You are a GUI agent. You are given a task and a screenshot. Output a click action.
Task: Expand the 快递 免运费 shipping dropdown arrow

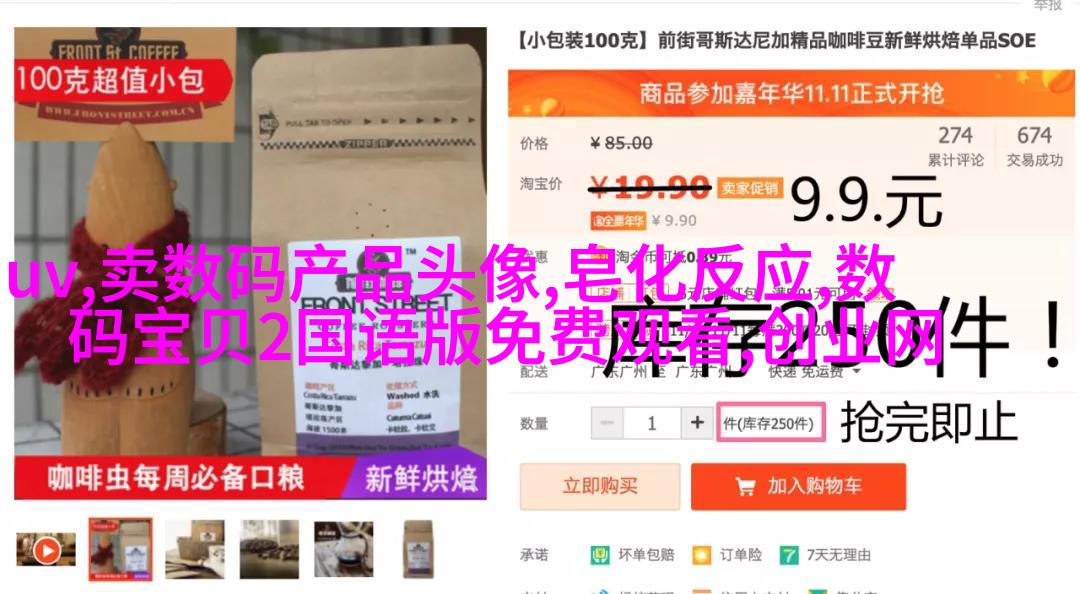pyautogui.click(x=857, y=371)
